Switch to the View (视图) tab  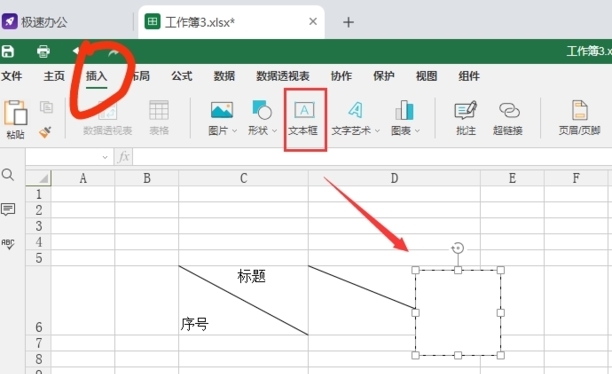pyautogui.click(x=427, y=76)
